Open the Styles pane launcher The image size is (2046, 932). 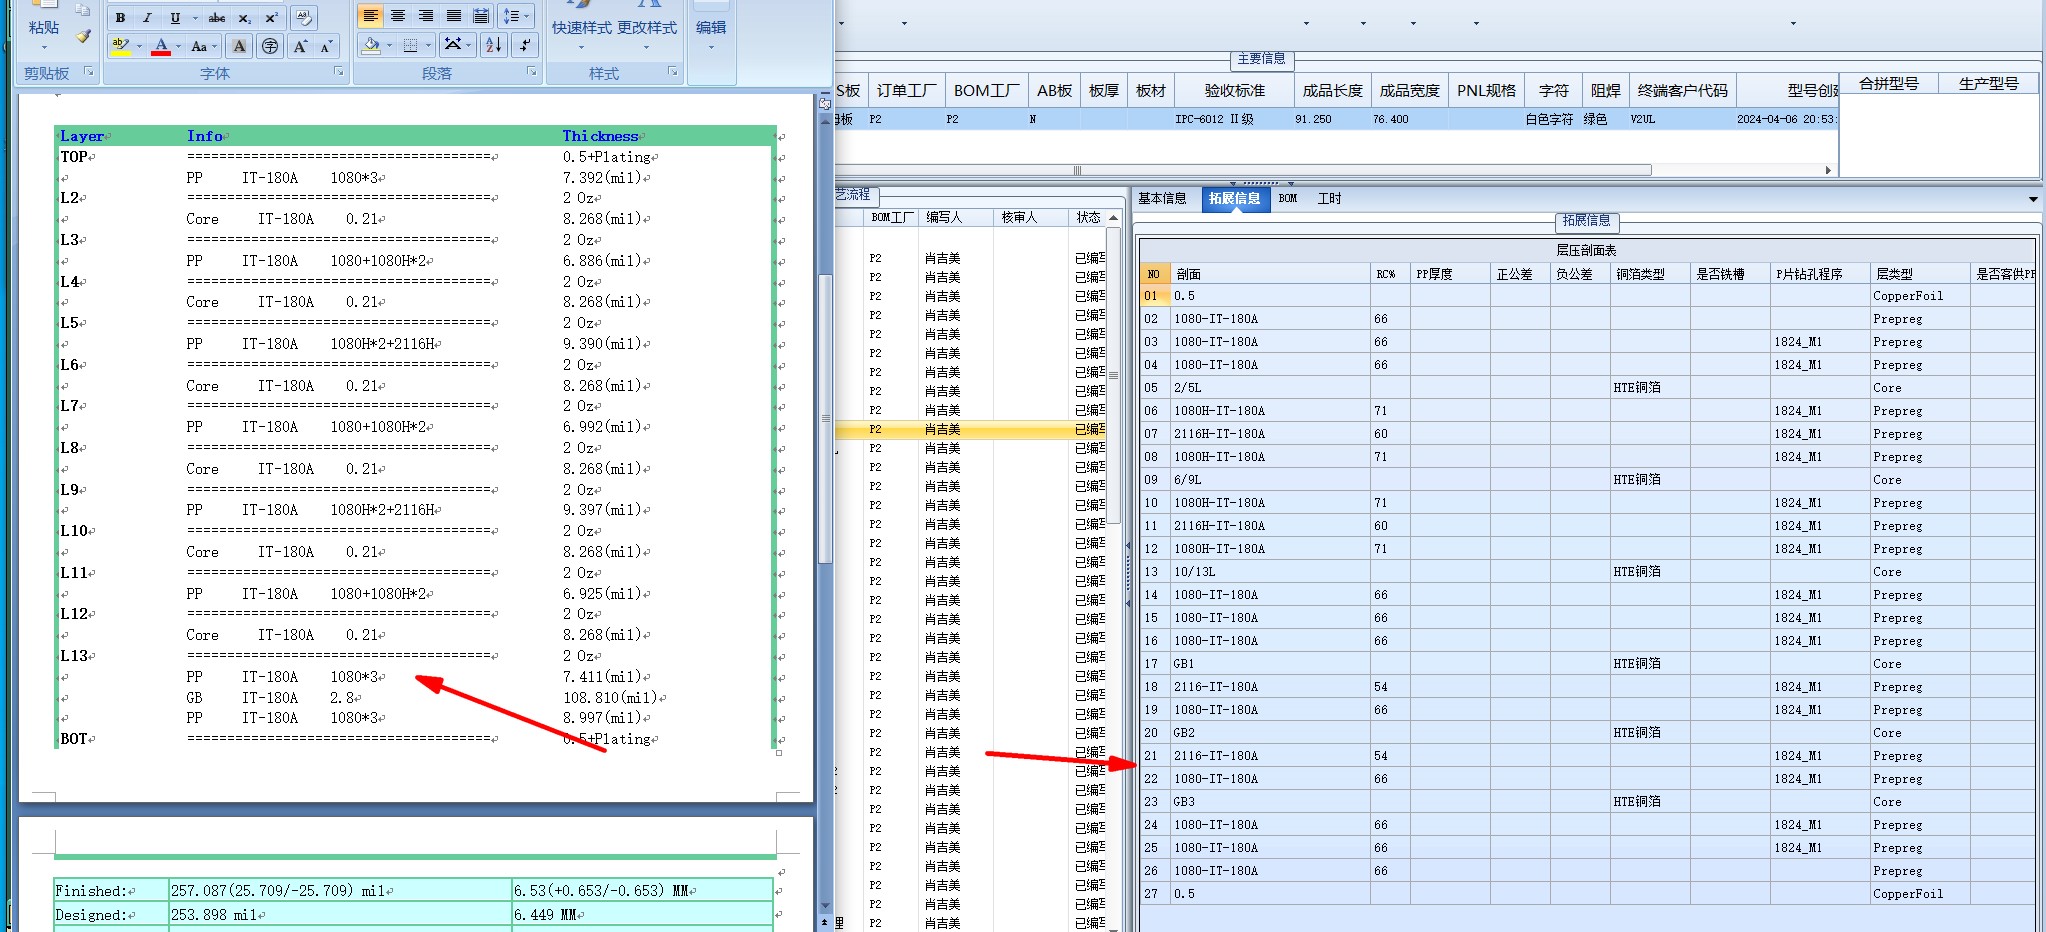pos(672,72)
